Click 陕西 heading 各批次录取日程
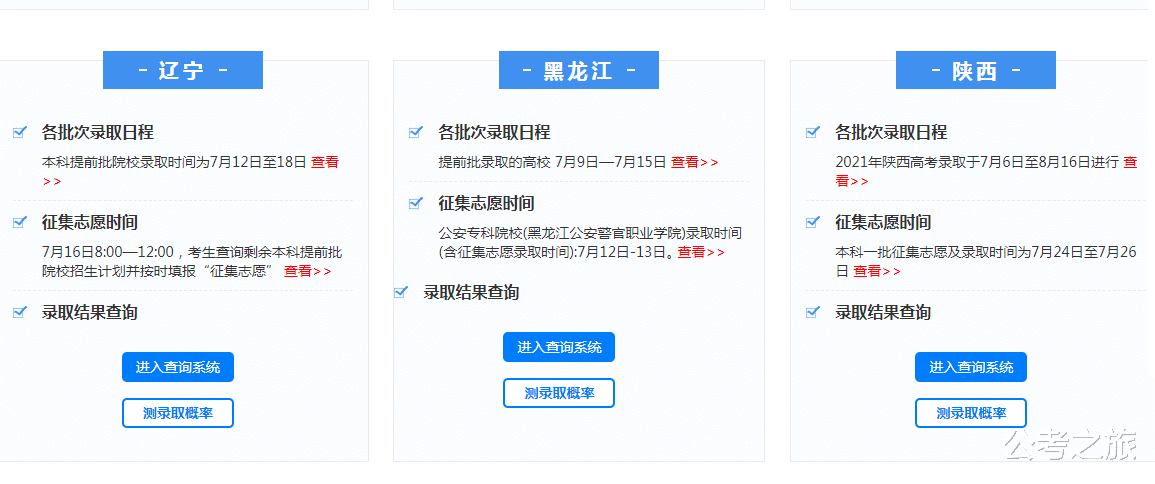Screen dimensions: 1155x484 (891, 133)
